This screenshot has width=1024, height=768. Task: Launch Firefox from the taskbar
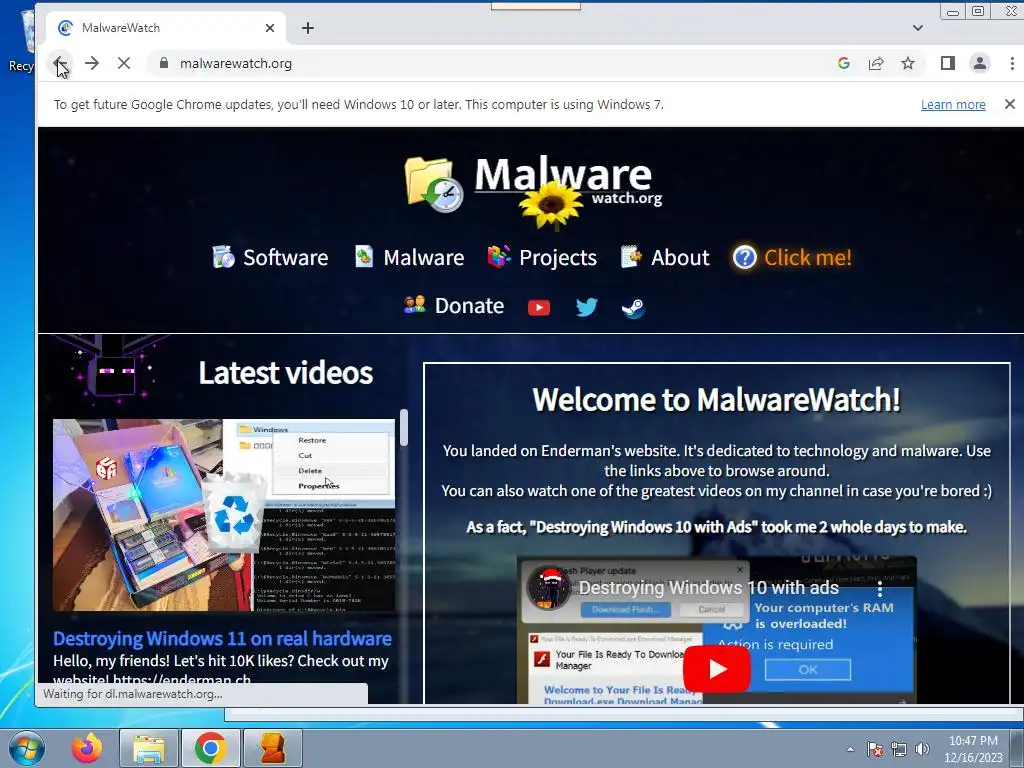[x=87, y=748]
